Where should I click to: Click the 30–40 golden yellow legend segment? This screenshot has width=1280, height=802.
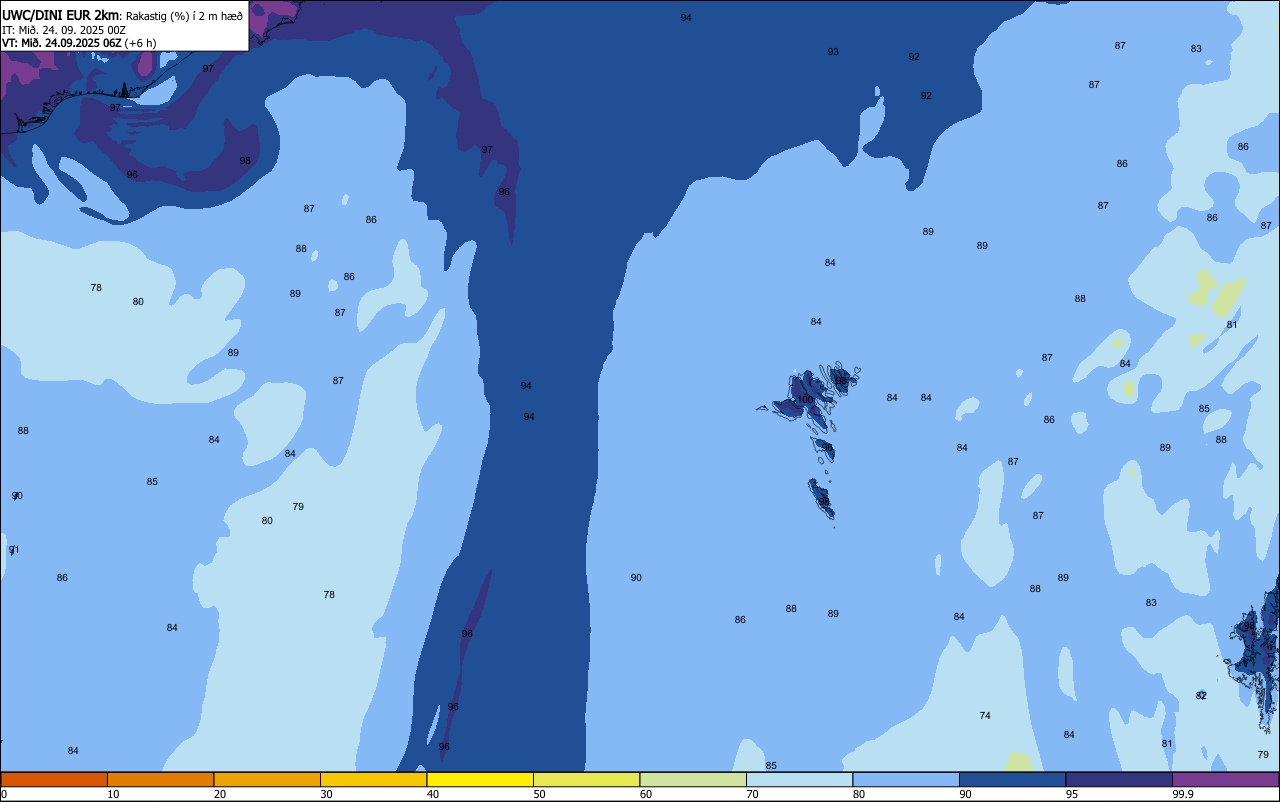(x=373, y=779)
